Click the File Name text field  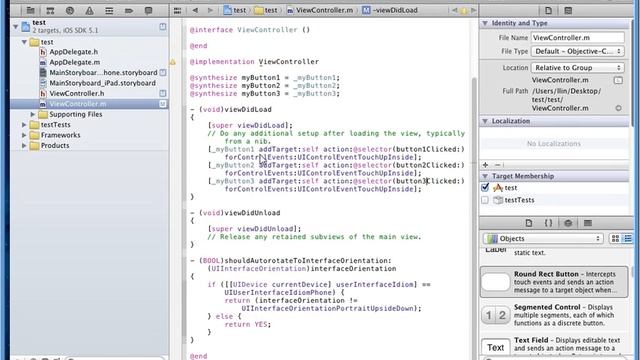578,38
